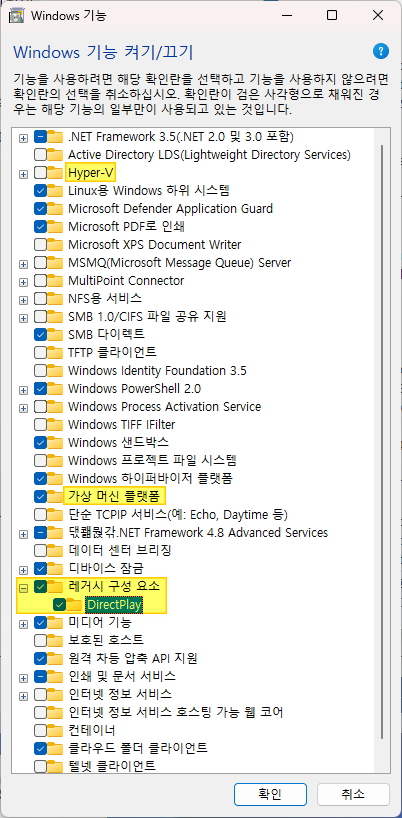Collapse the 레거시 구성 요소 node
Viewport: 402px width, 818px height.
pos(23,587)
